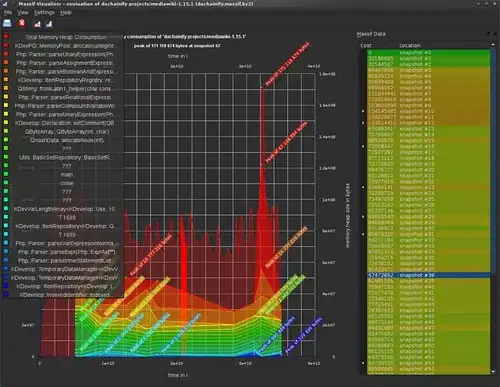
Task: Select the highlighted snapshot #38 row
Action: pos(429,275)
